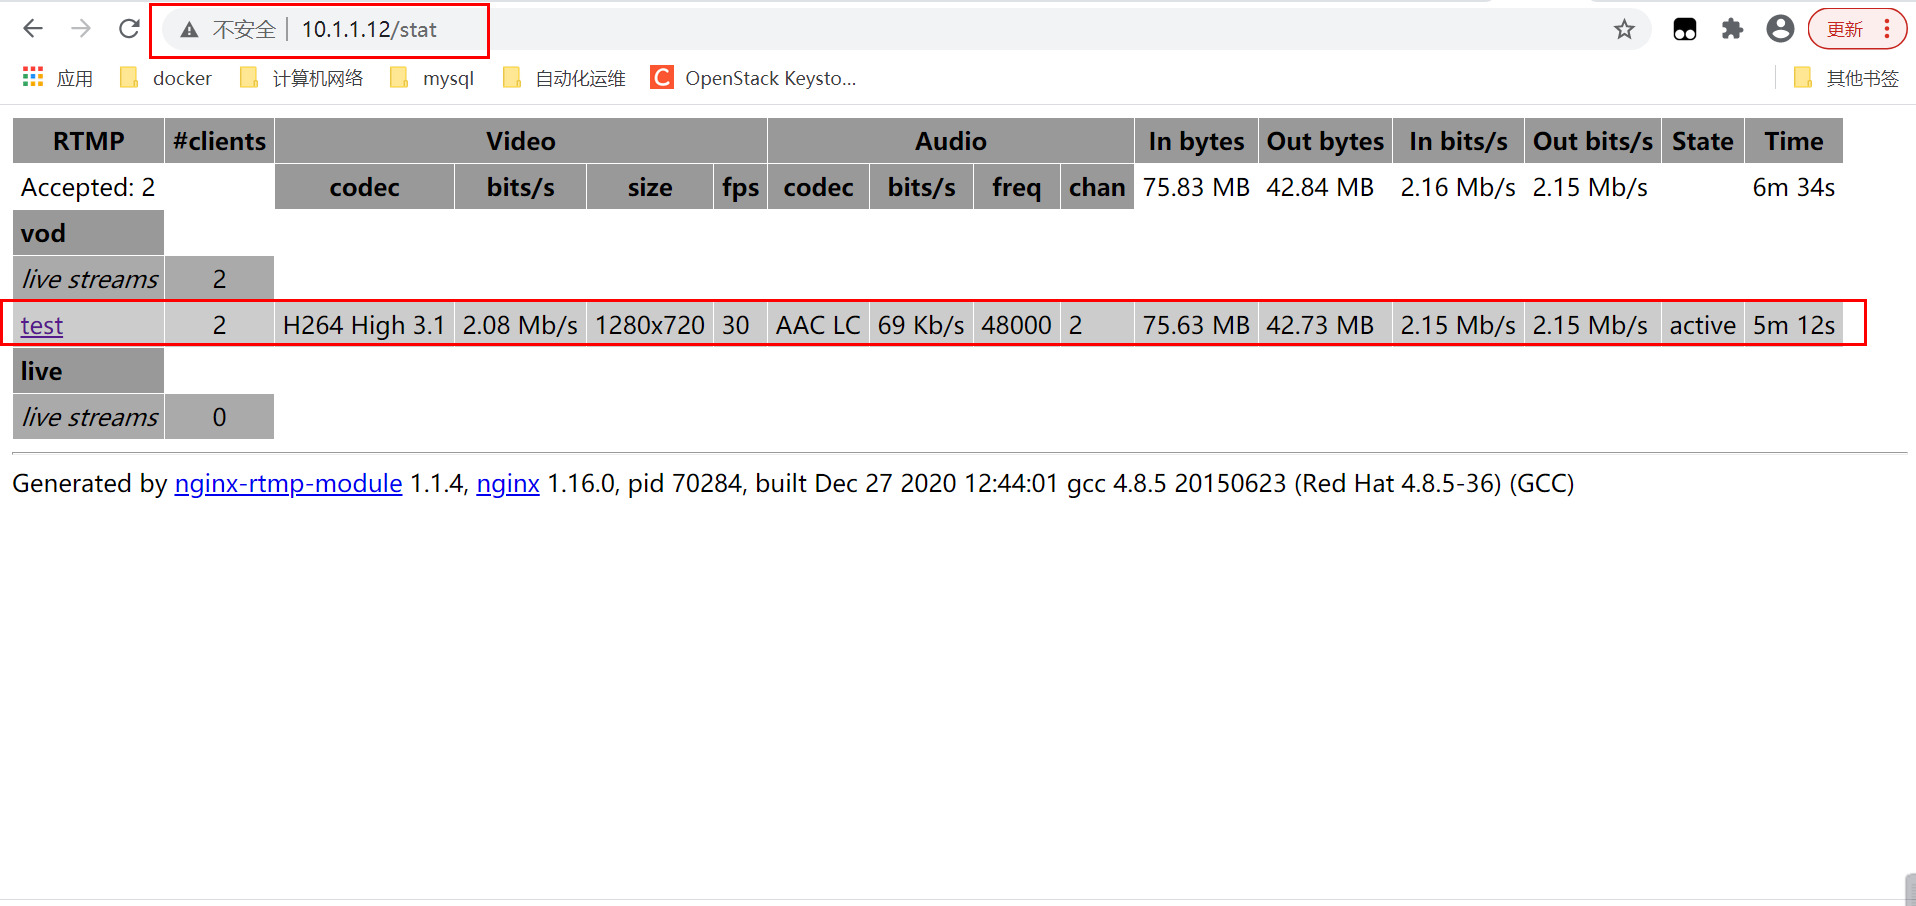
Task: Click the 1280x720 size cell
Action: click(650, 325)
